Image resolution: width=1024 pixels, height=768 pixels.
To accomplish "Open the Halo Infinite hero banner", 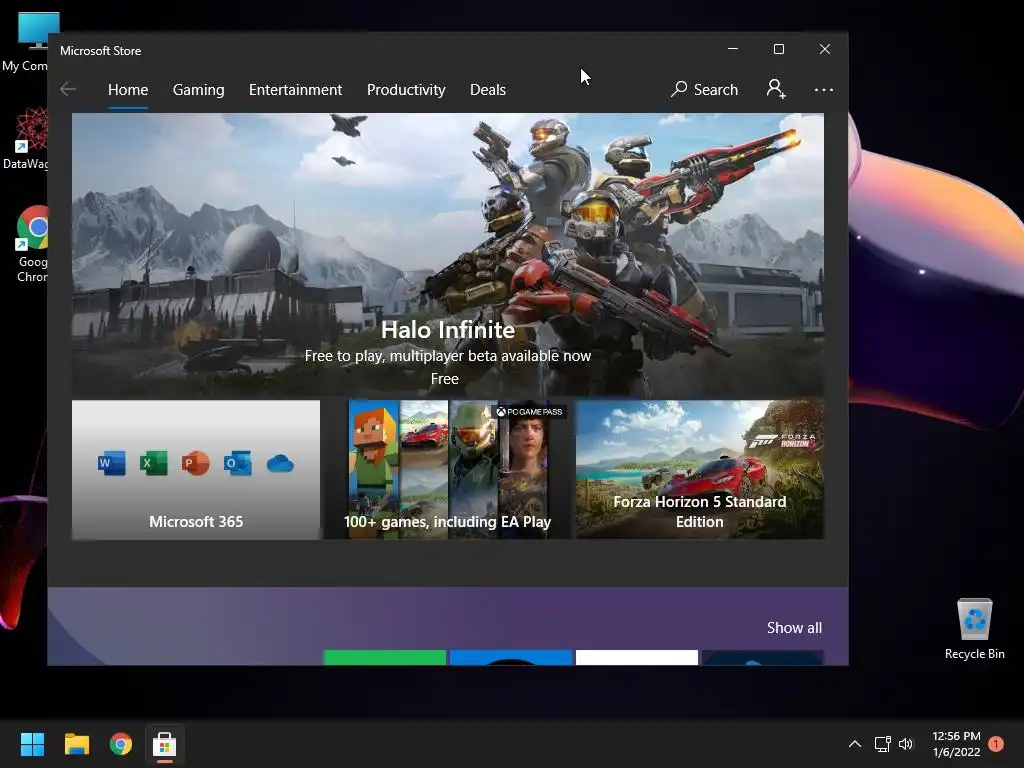I will [448, 255].
